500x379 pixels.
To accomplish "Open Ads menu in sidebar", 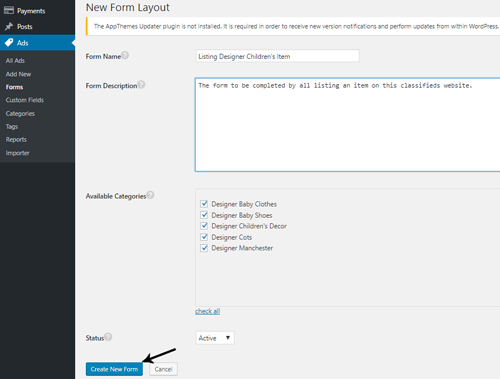I will [37, 43].
